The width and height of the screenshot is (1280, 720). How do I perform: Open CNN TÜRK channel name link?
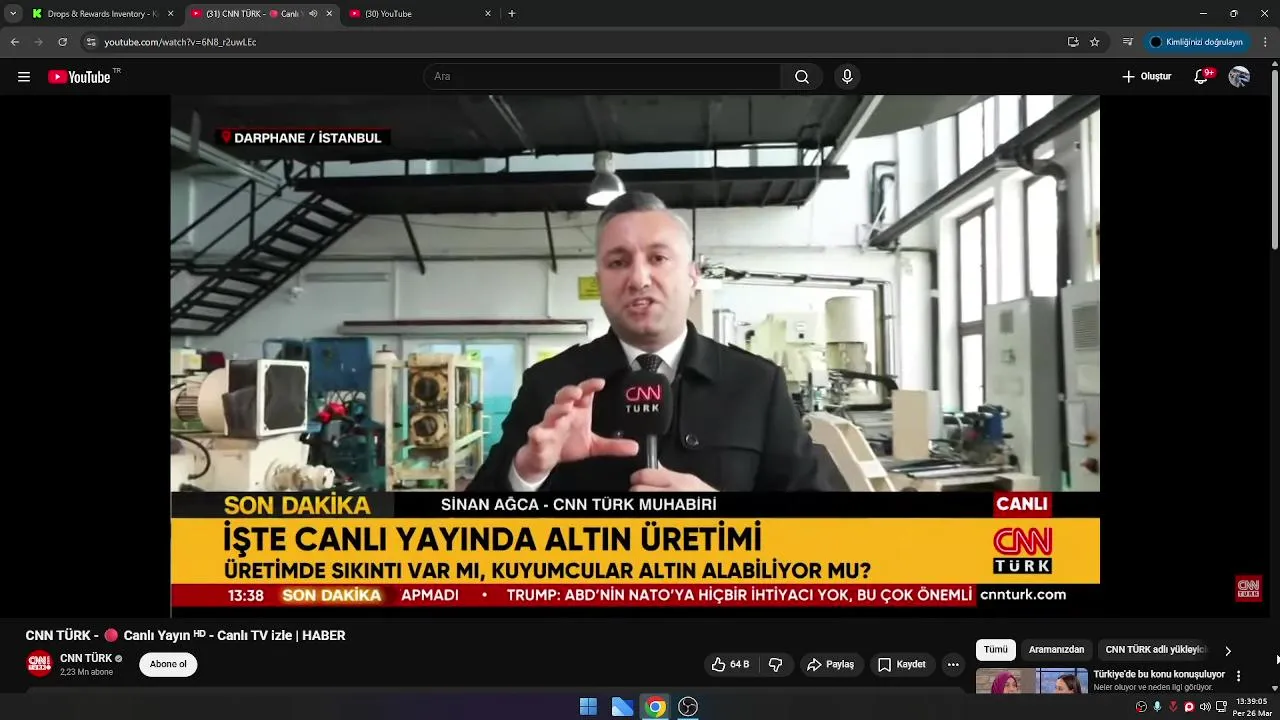tap(86, 658)
